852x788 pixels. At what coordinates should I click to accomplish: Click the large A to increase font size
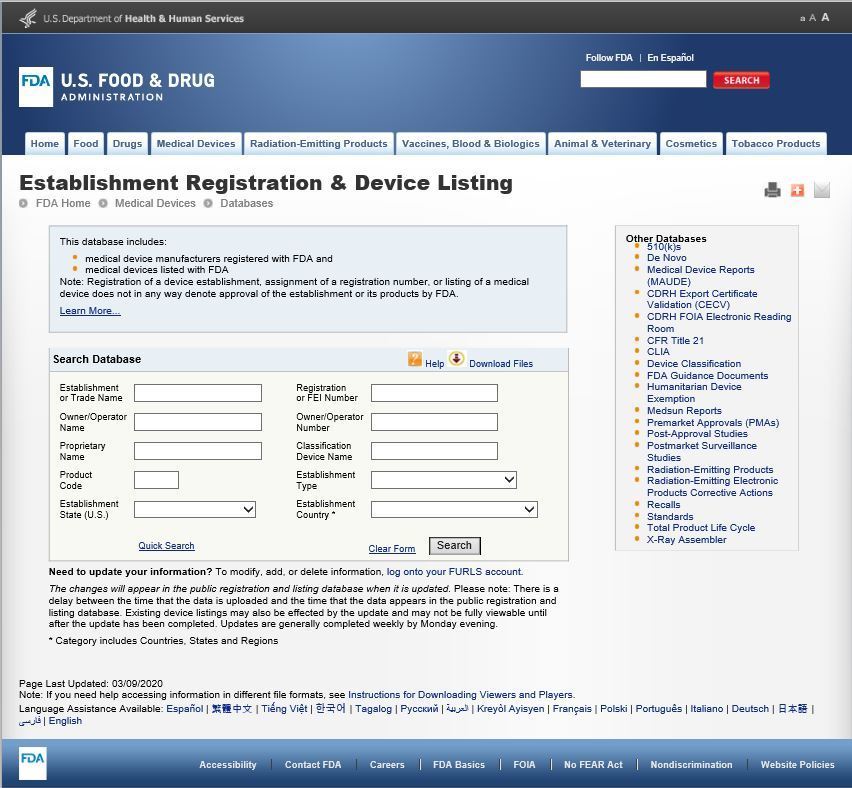coord(823,17)
